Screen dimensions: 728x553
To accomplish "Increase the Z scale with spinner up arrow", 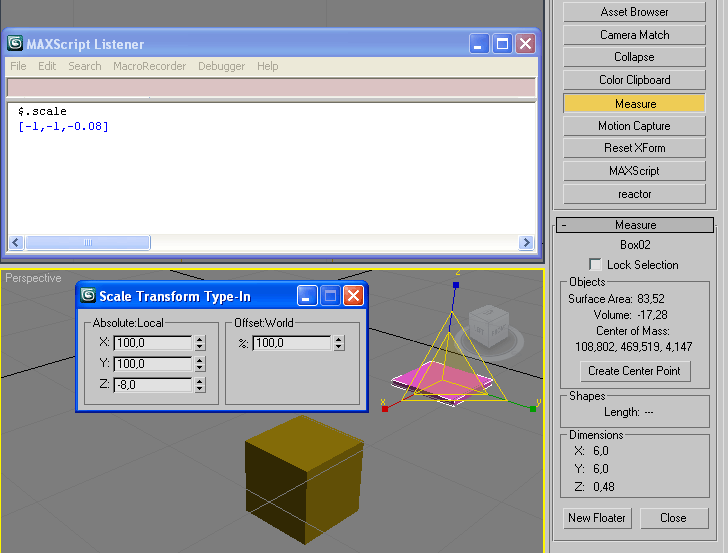I will [x=200, y=381].
